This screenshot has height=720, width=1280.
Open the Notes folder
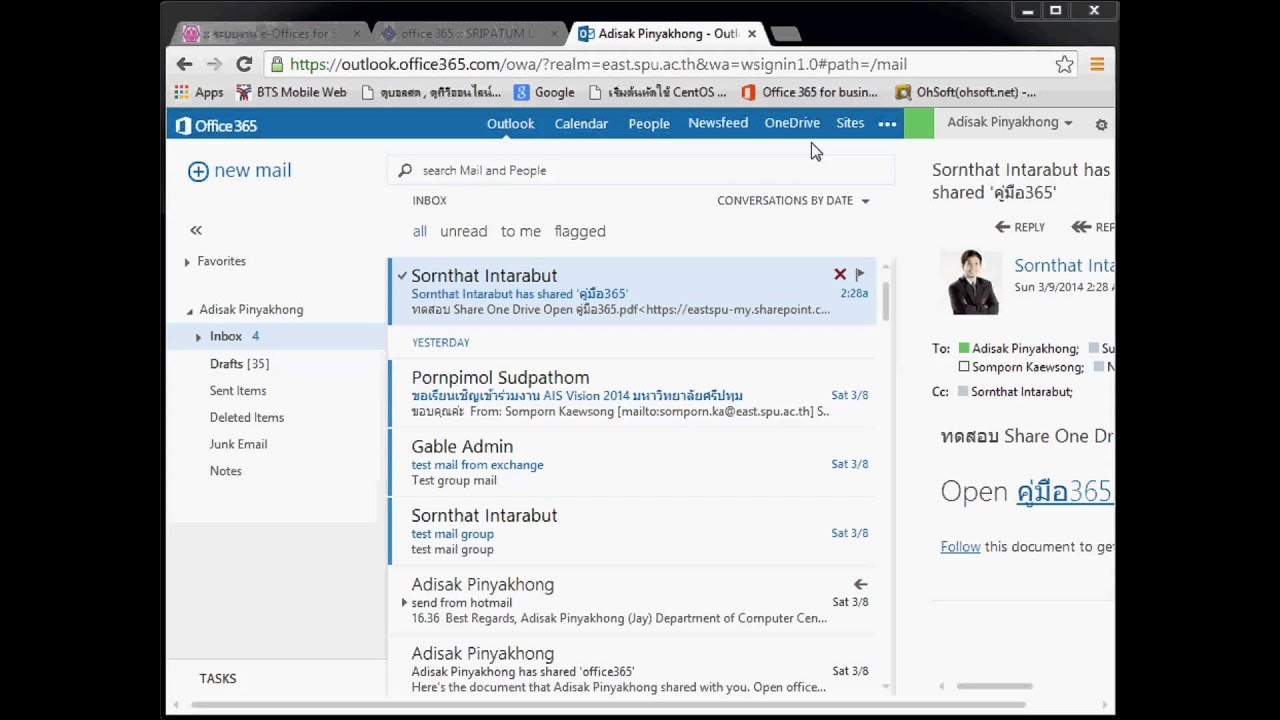click(226, 471)
